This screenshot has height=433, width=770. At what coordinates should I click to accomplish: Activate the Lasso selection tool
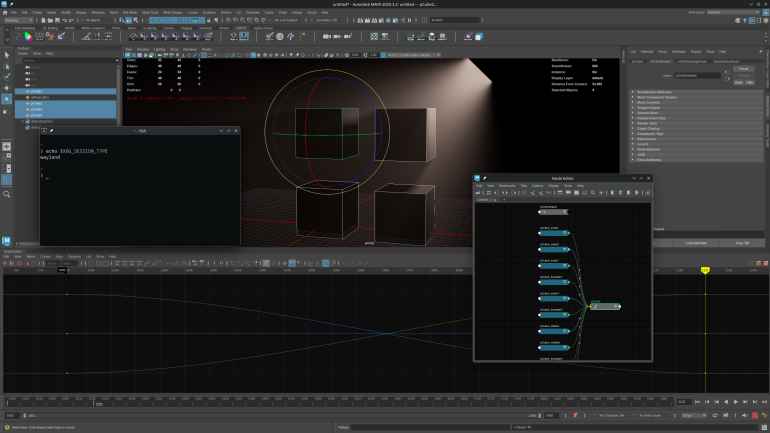[x=7, y=65]
